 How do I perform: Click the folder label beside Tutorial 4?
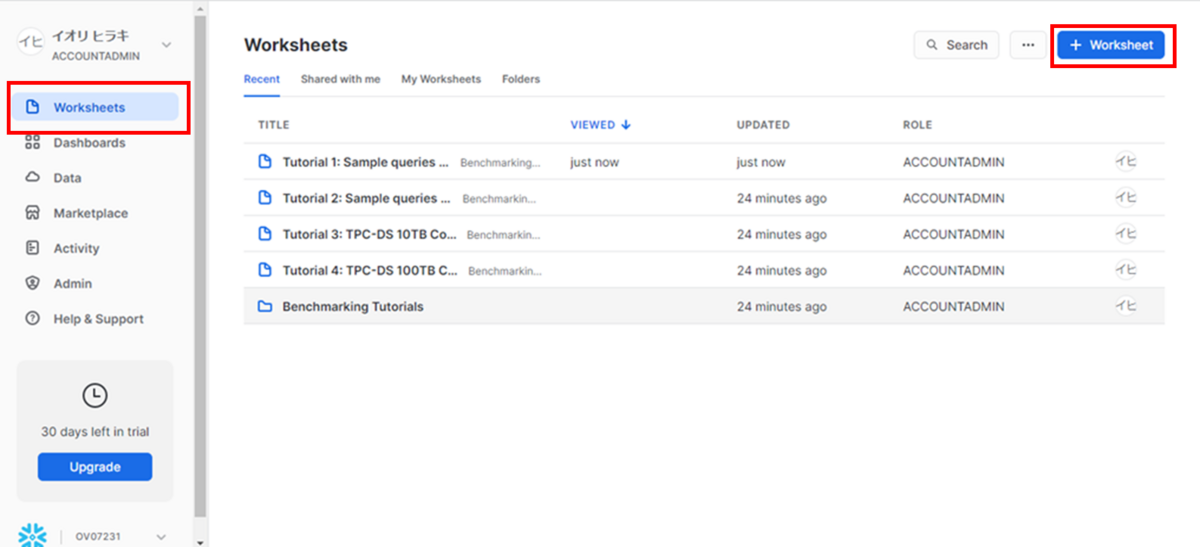[x=504, y=270]
